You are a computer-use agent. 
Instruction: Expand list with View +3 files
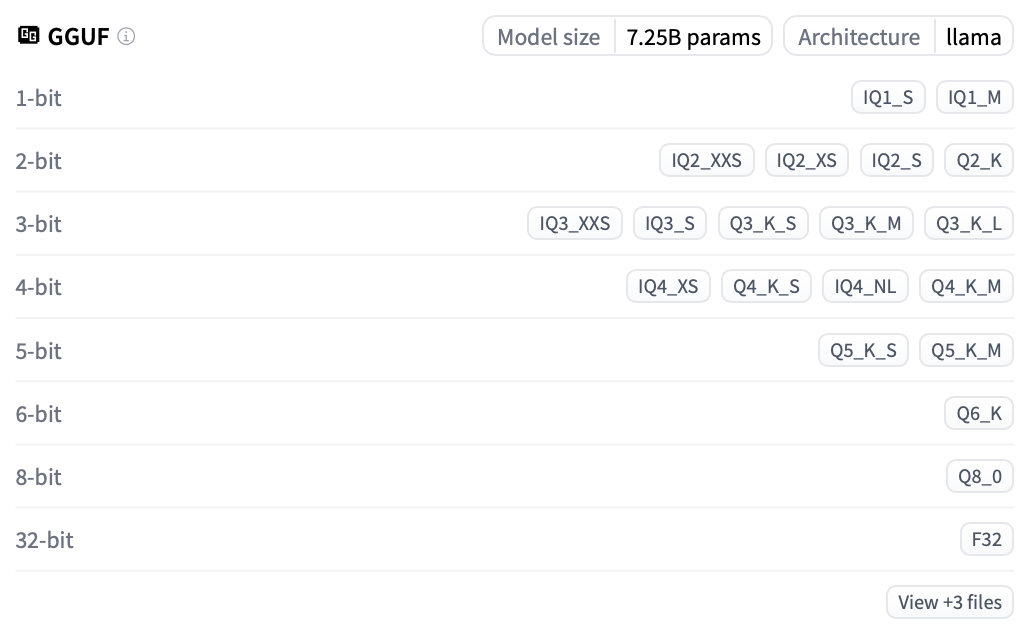click(949, 602)
